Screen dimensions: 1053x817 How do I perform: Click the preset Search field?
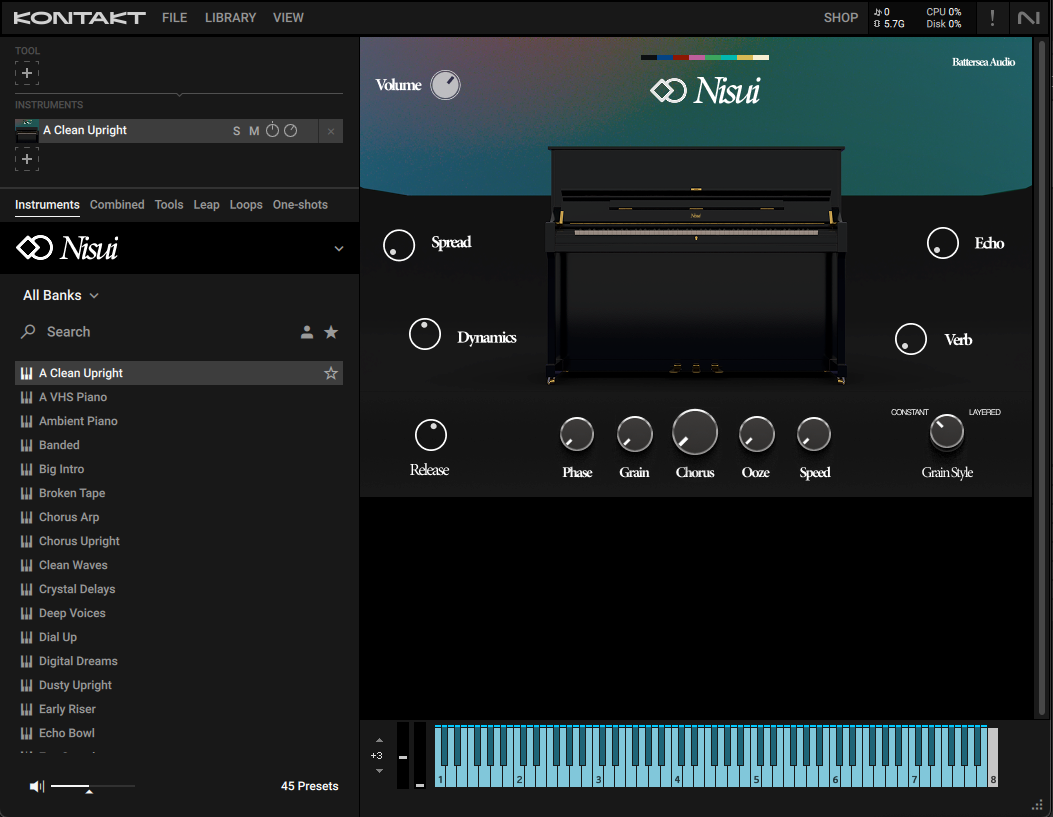(x=150, y=332)
